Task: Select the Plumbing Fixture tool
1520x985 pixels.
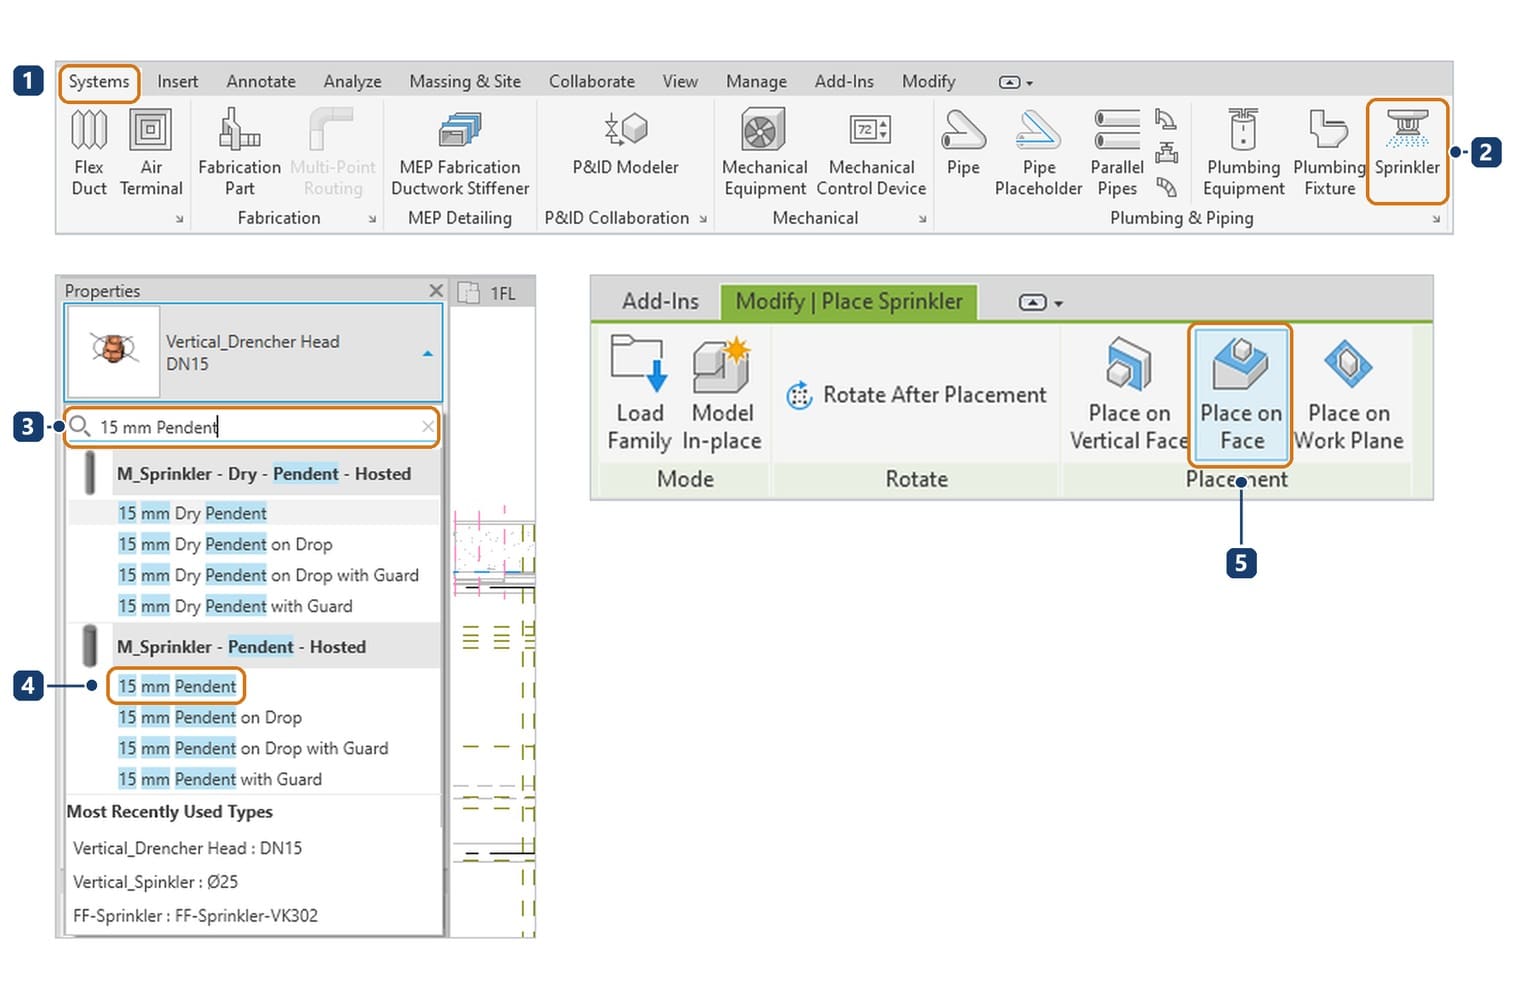Action: tap(1329, 152)
